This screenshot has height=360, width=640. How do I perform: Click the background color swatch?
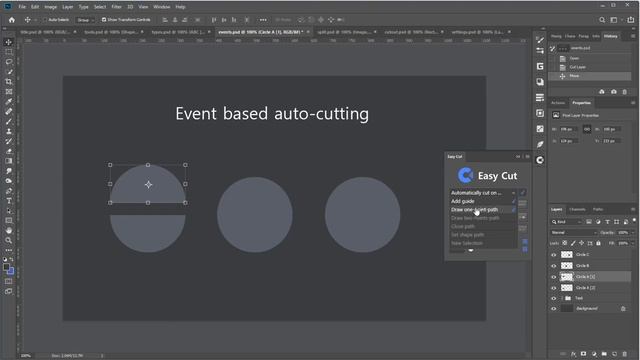pyautogui.click(x=11, y=271)
